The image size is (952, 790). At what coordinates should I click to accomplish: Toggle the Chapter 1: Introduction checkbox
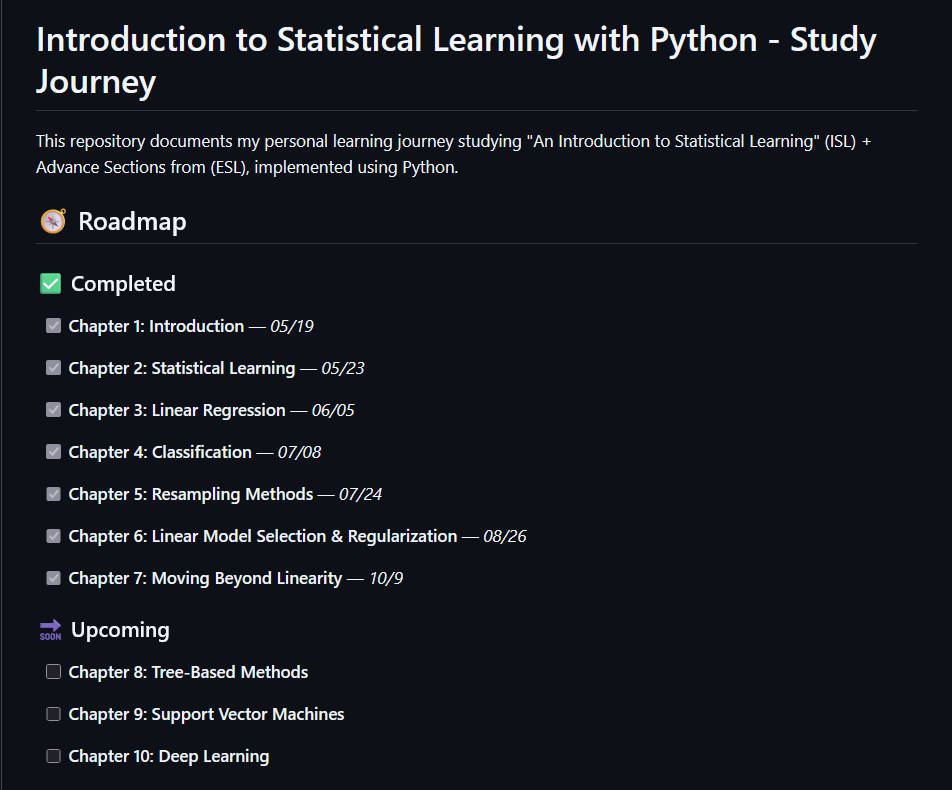tap(53, 325)
